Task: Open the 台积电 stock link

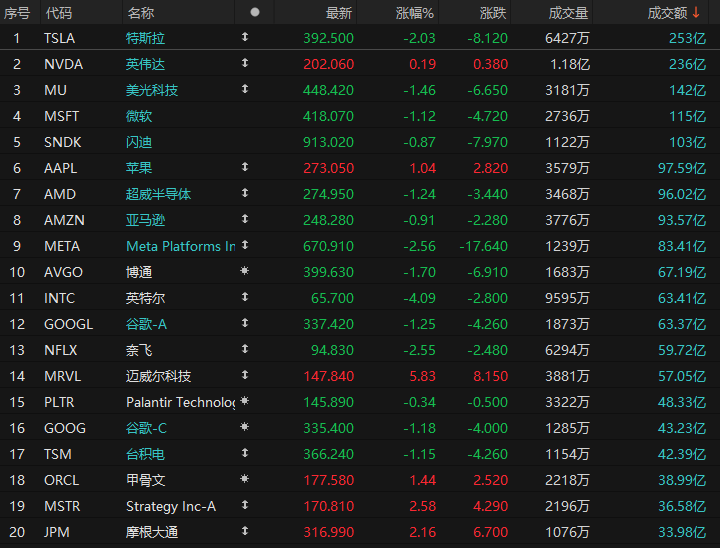Action: point(145,454)
